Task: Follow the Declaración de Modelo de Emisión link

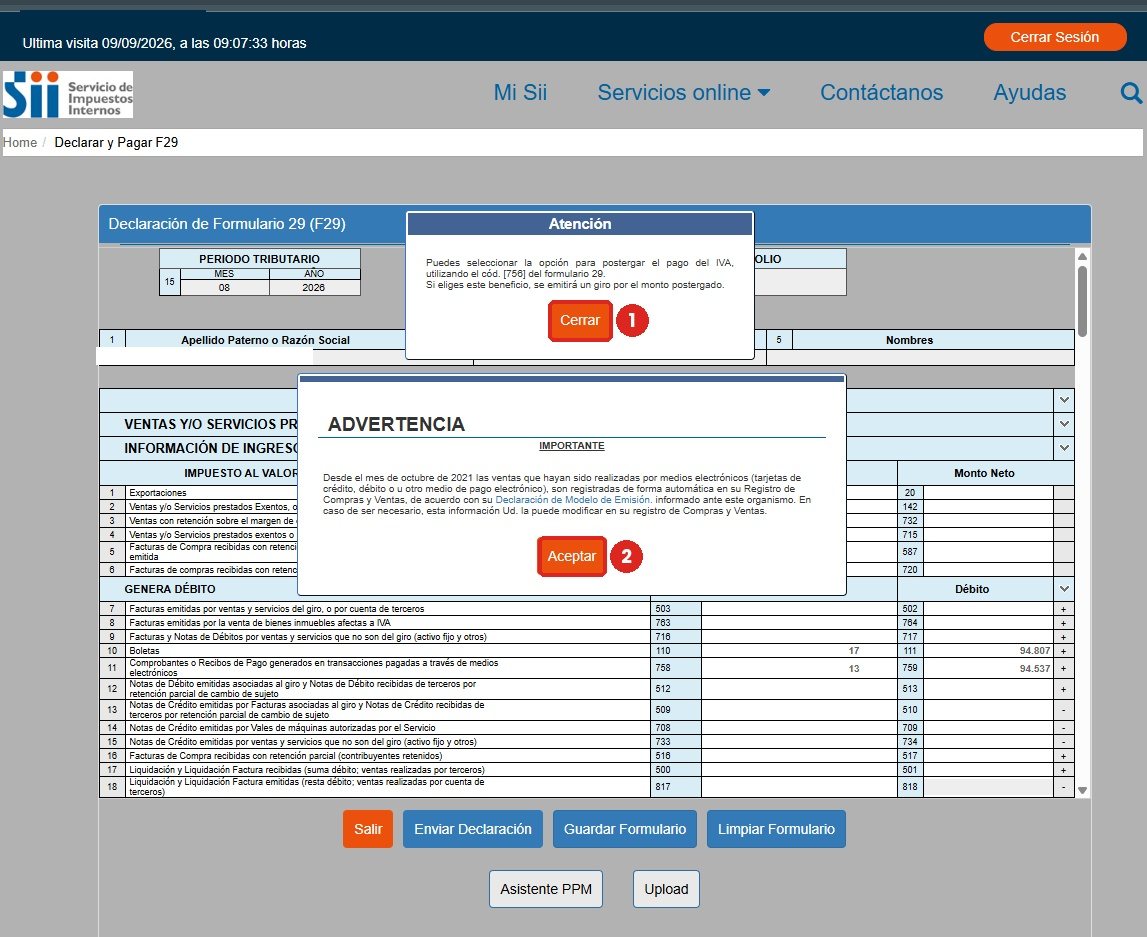Action: (x=572, y=500)
